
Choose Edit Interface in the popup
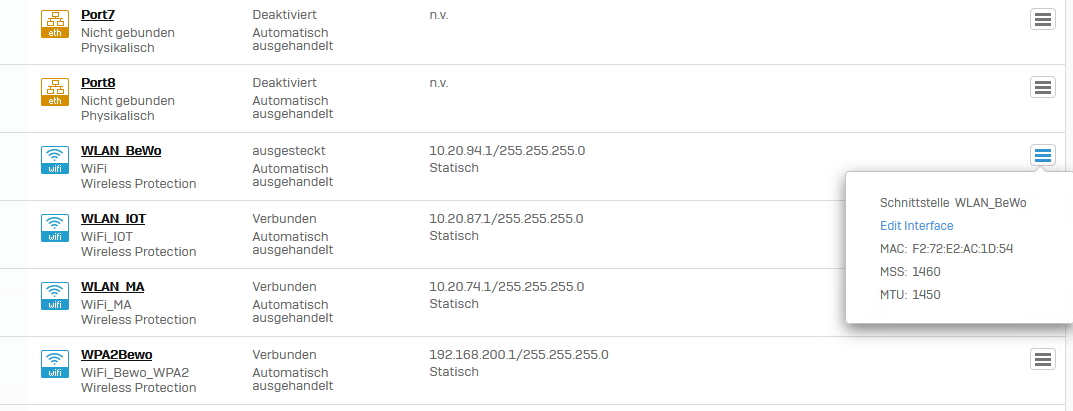[x=916, y=226]
